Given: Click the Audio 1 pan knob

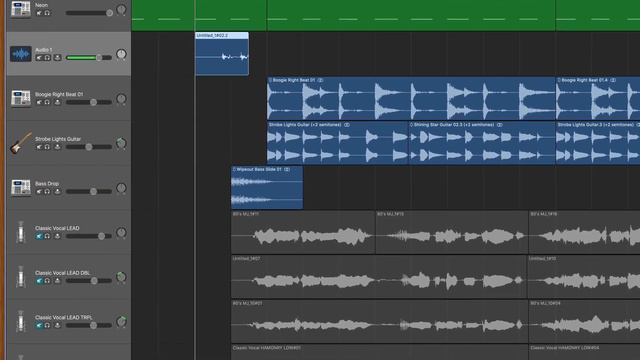Looking at the screenshot, I should [121, 54].
